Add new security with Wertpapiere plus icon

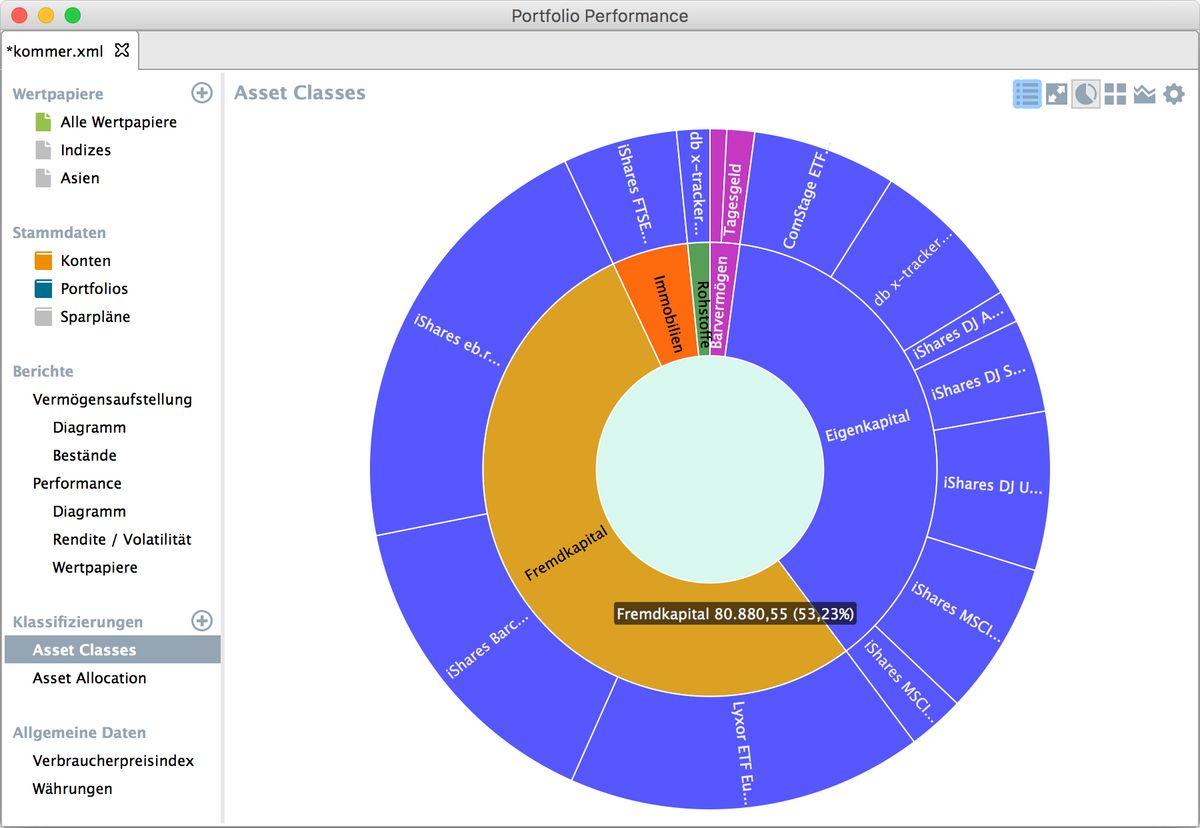[202, 93]
